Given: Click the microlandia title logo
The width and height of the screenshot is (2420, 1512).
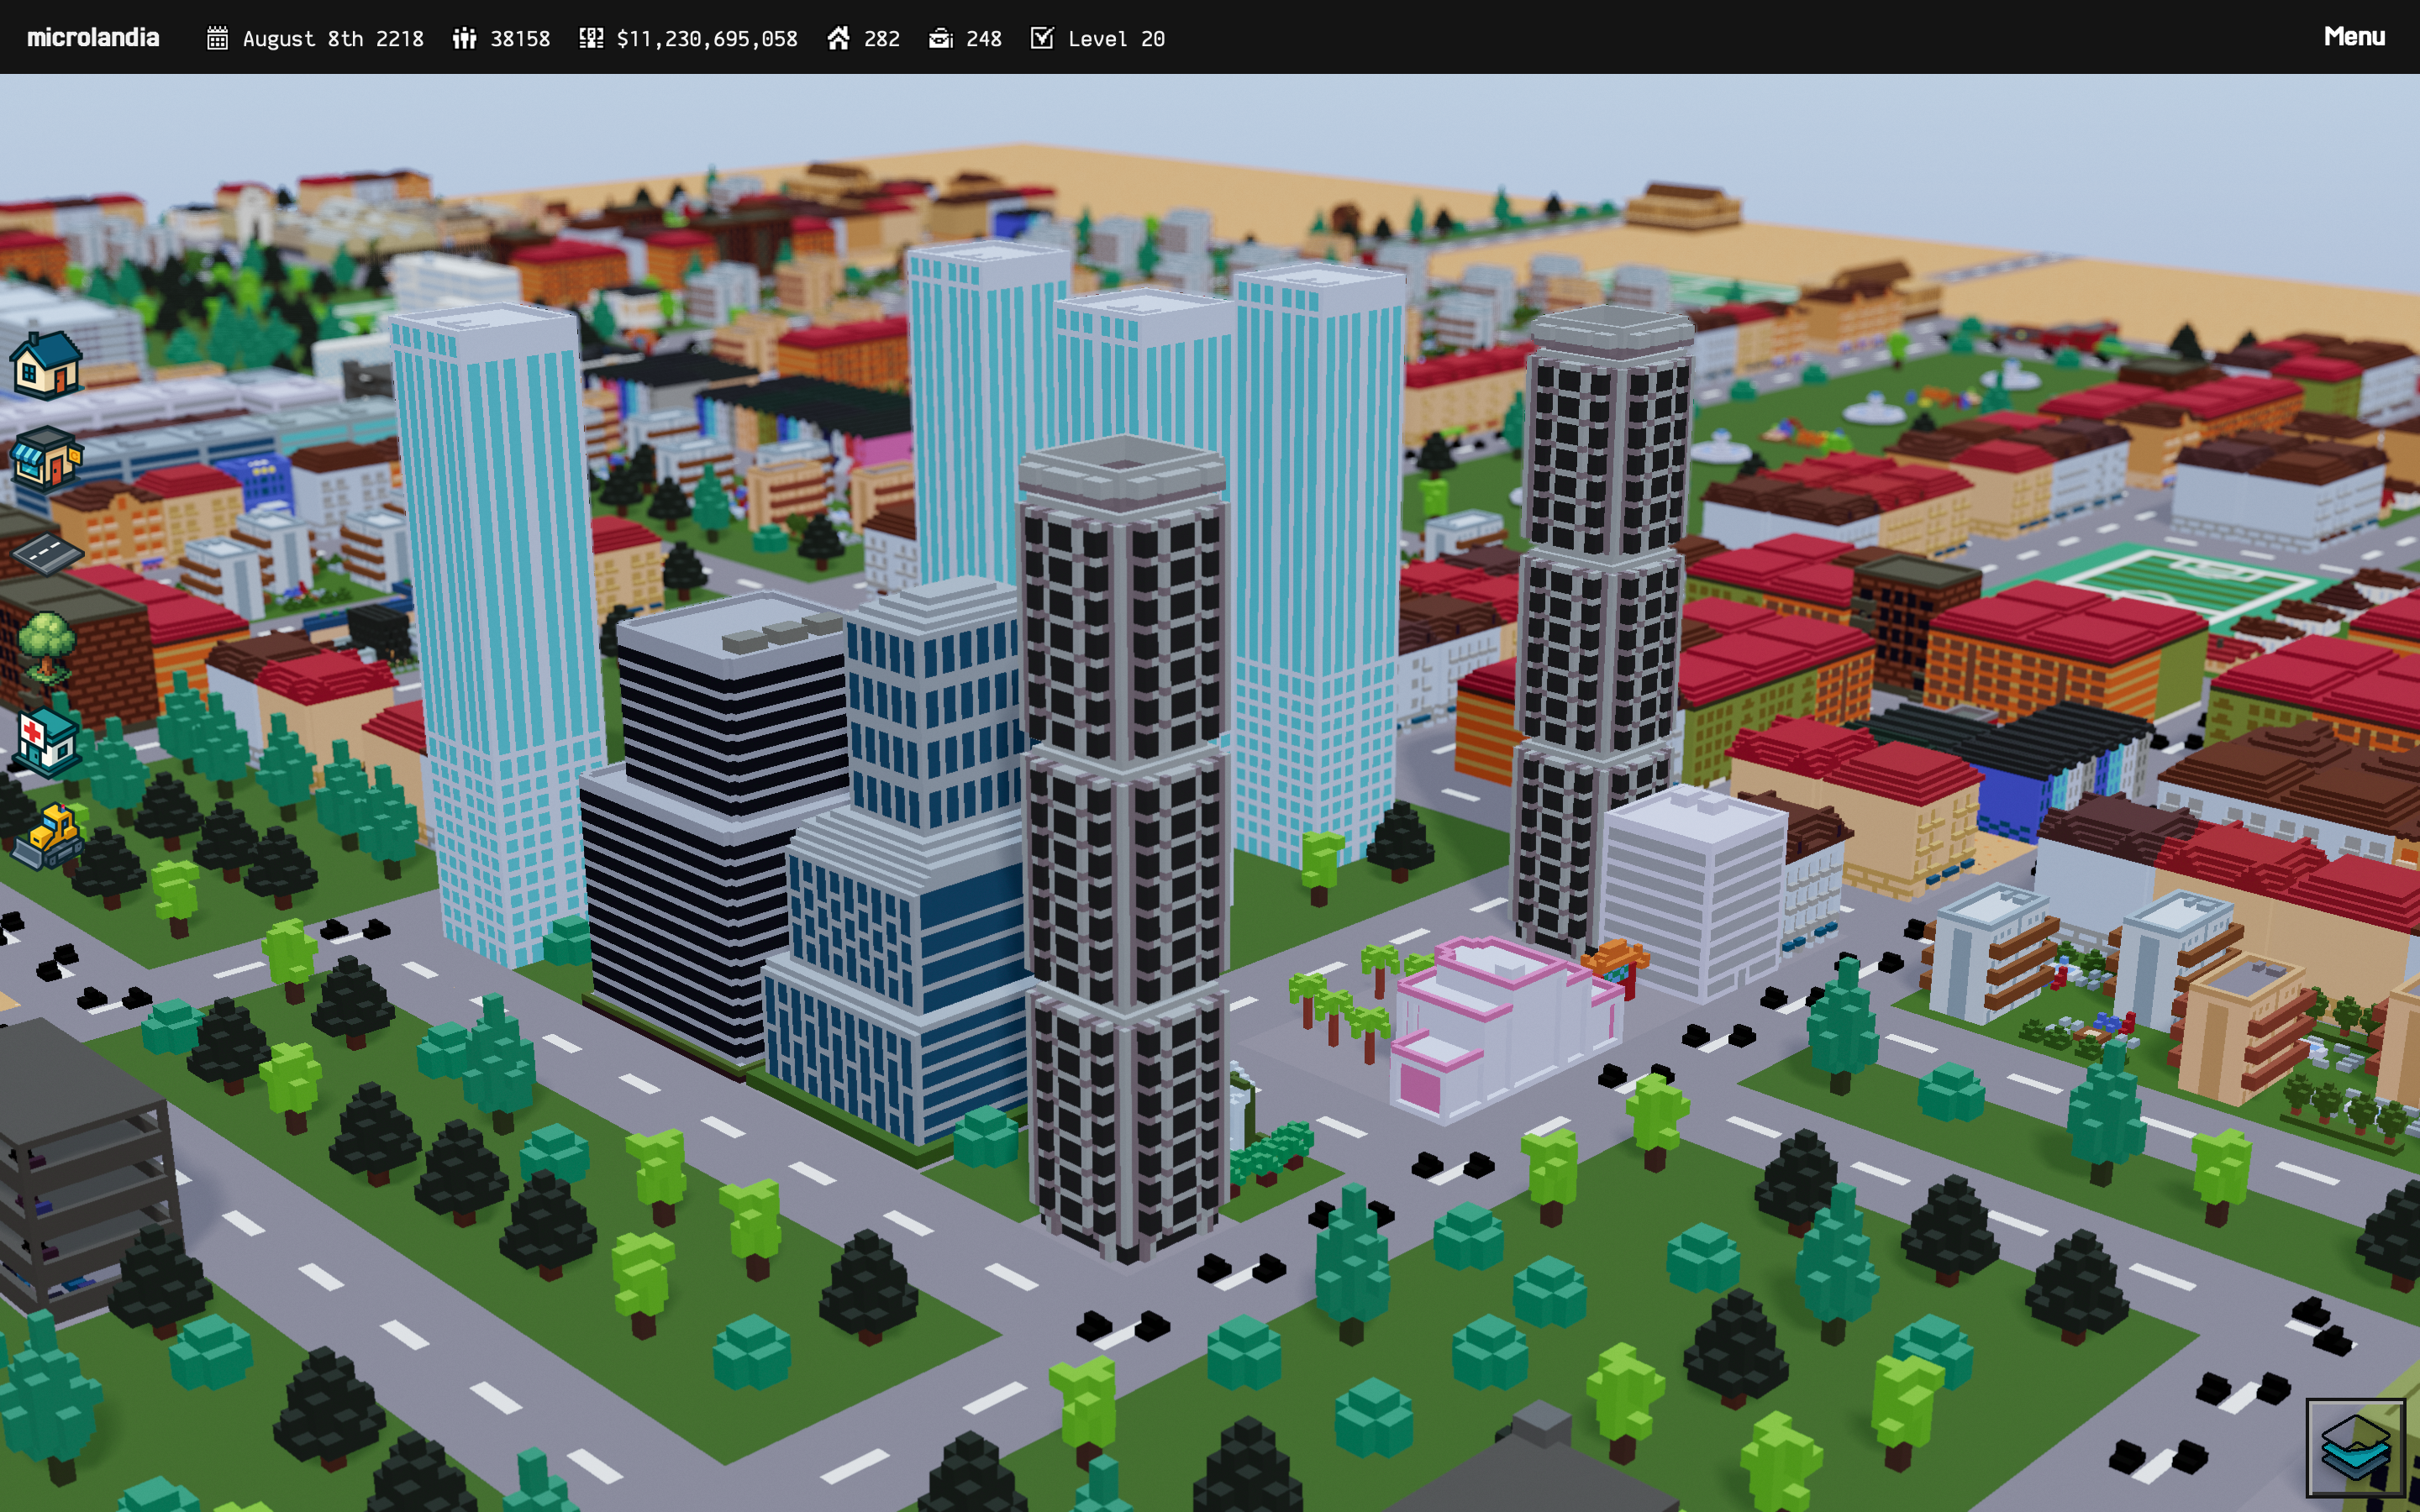Looking at the screenshot, I should pos(93,38).
